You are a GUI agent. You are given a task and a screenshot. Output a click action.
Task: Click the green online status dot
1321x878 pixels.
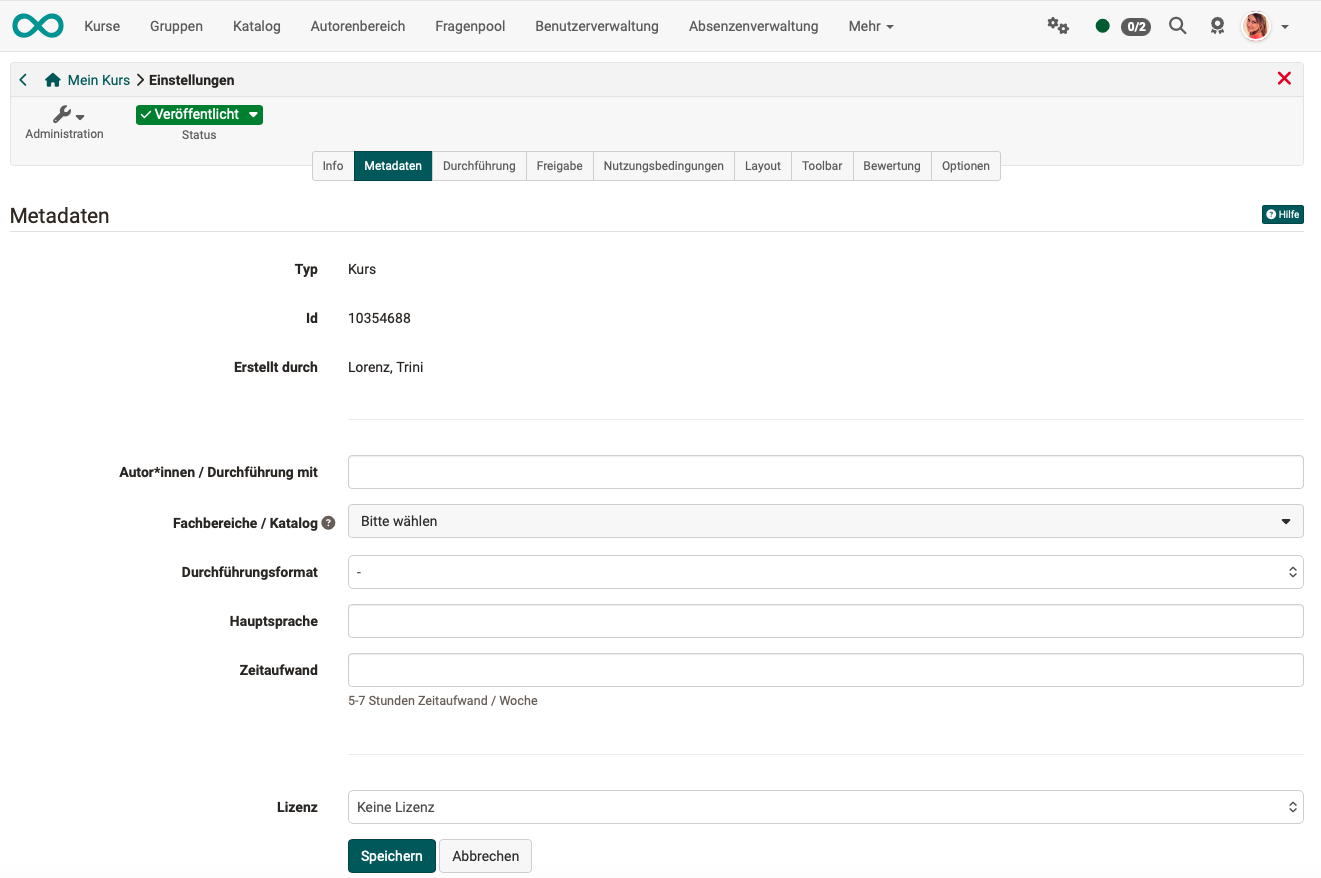click(1102, 26)
